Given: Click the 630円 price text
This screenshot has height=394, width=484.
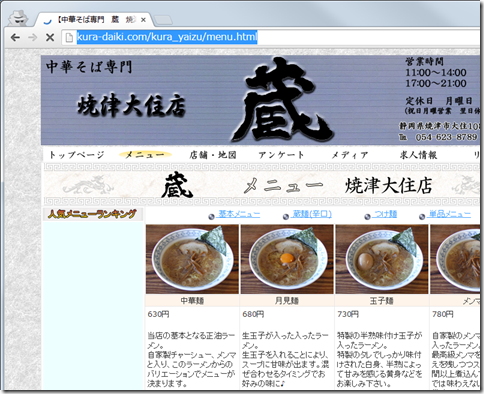Looking at the screenshot, I should pos(158,314).
